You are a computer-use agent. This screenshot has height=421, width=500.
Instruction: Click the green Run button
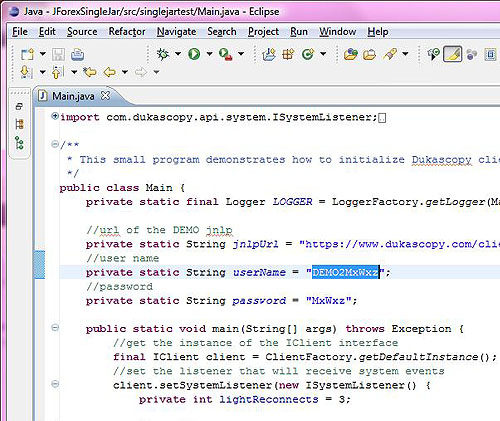pyautogui.click(x=194, y=54)
